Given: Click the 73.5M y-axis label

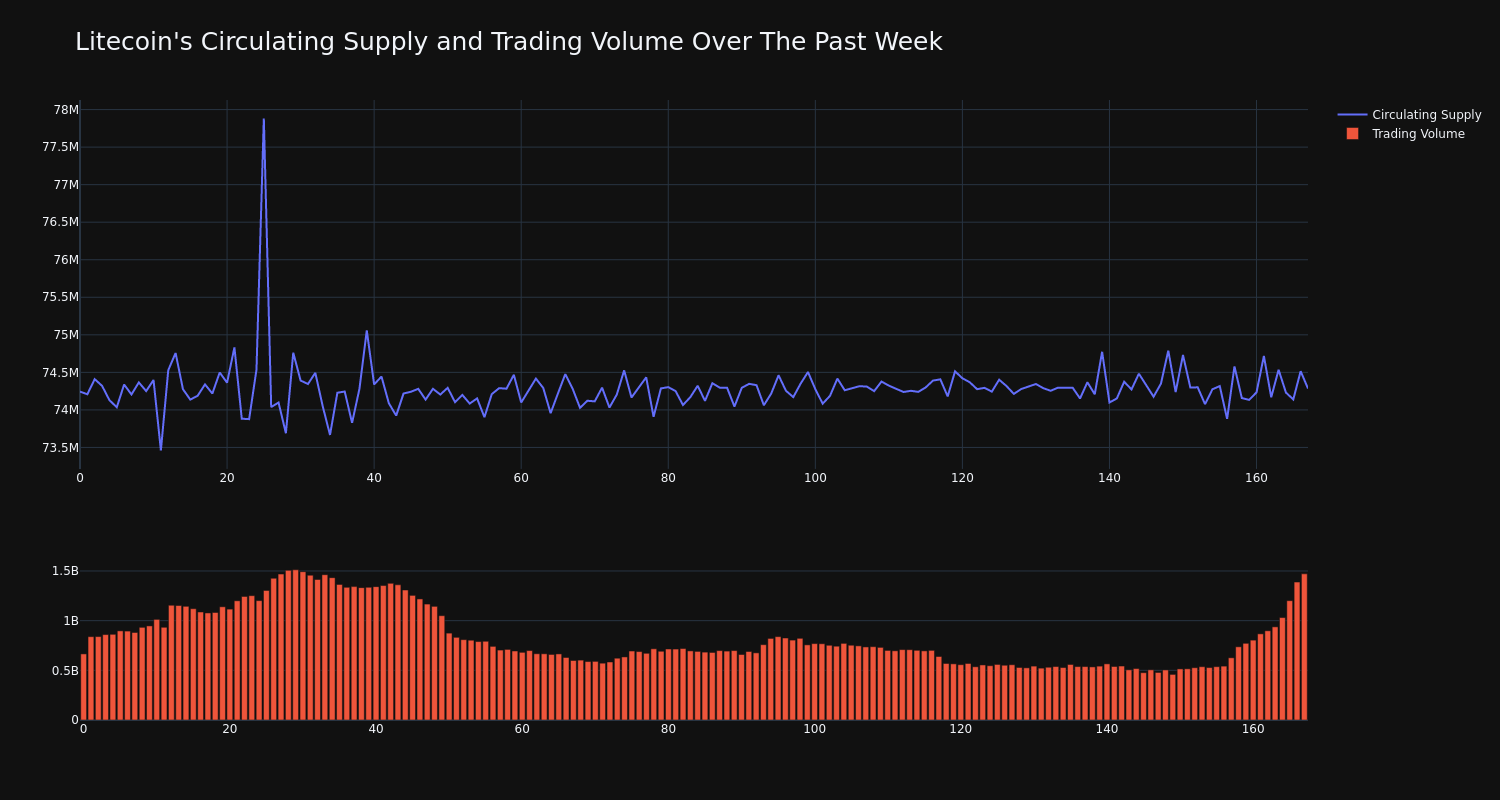Looking at the screenshot, I should coord(60,447).
